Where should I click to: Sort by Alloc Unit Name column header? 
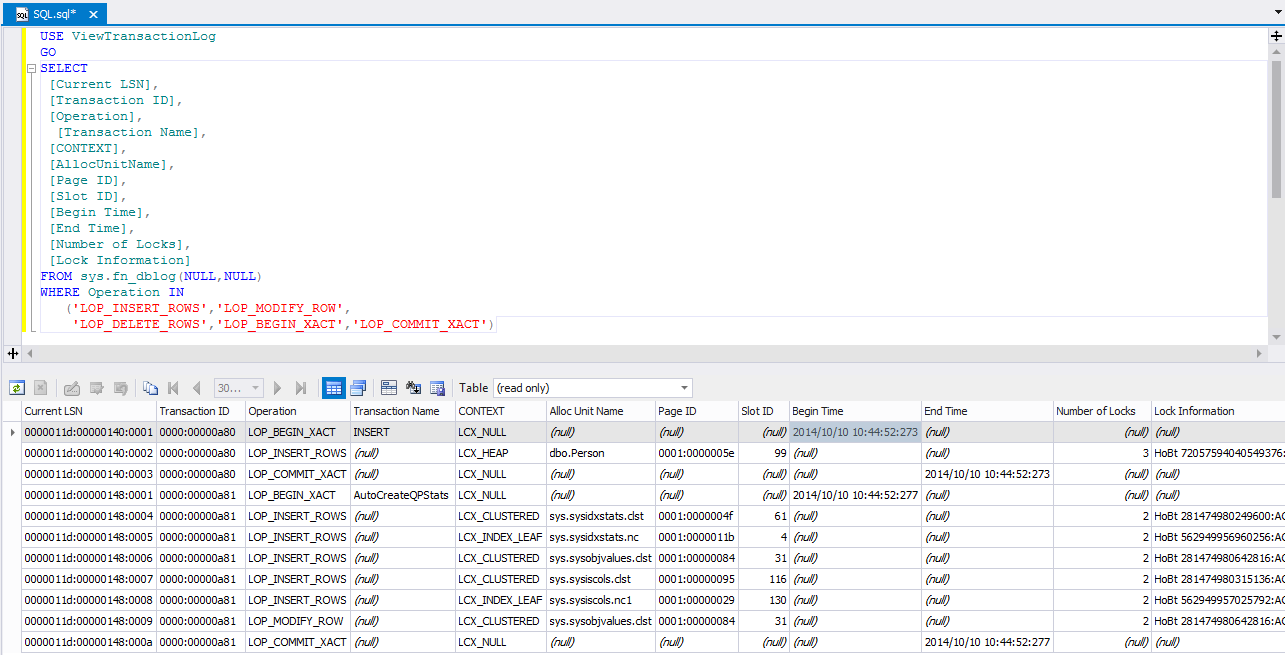click(600, 411)
